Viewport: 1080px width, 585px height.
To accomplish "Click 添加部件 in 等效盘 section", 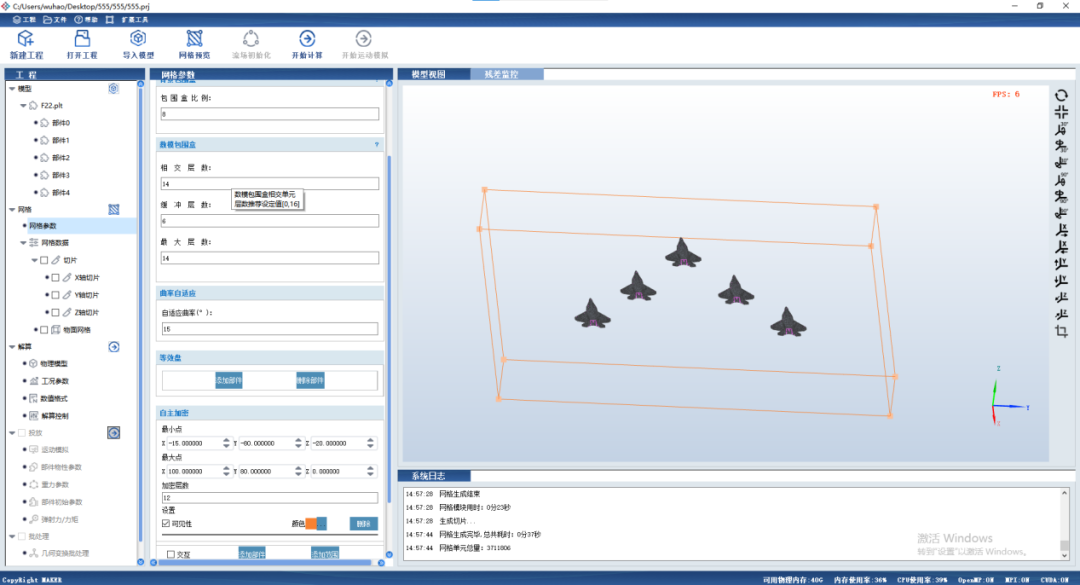I will pos(229,380).
